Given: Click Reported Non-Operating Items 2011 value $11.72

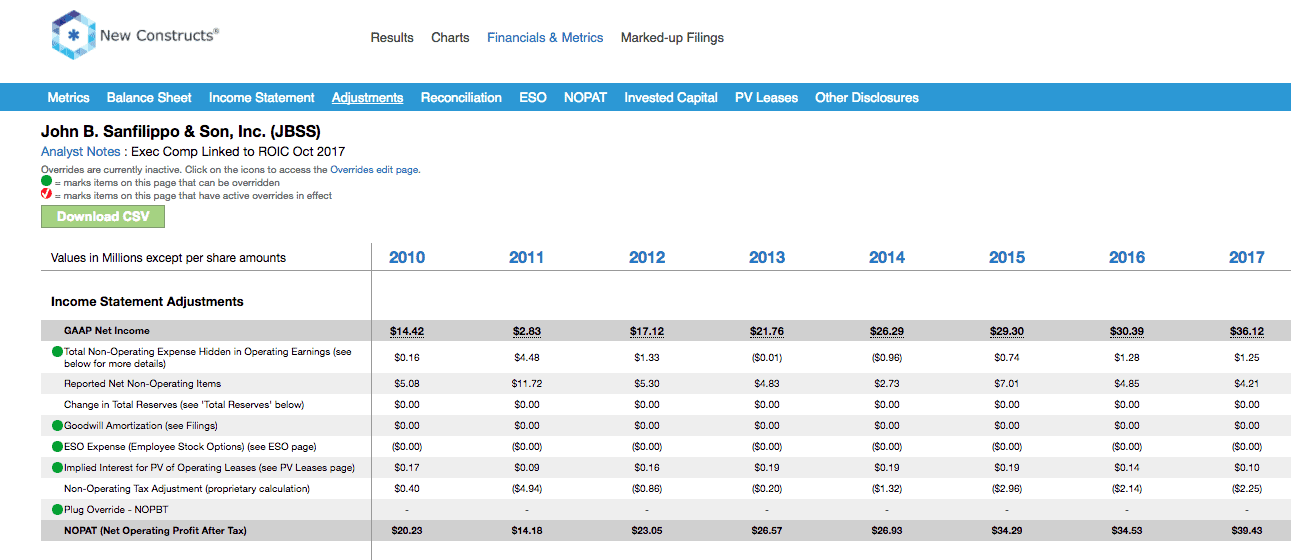Looking at the screenshot, I should coord(527,384).
